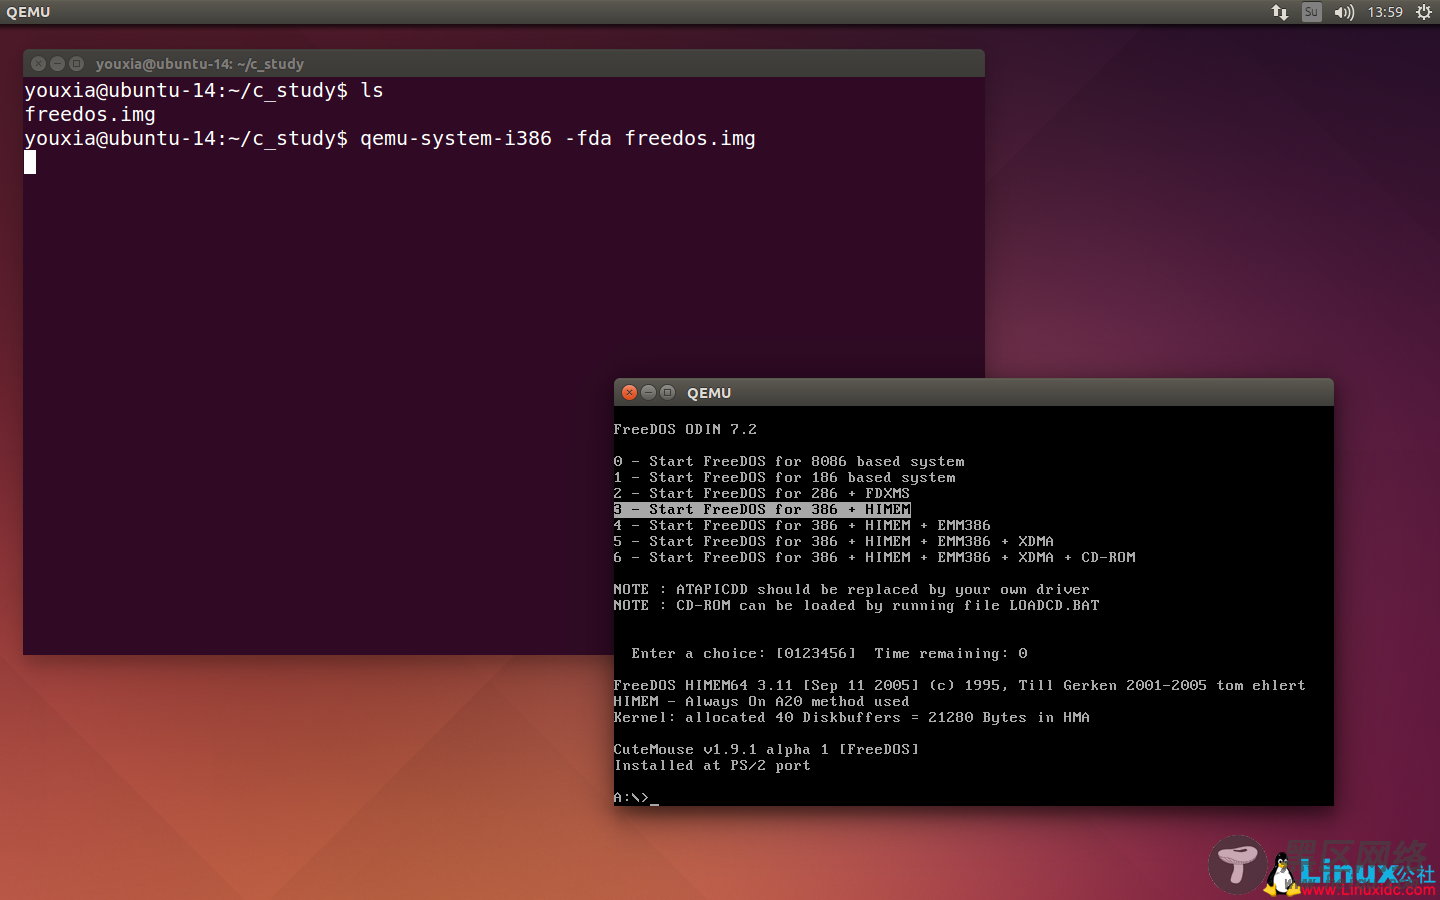1440x900 pixels.
Task: Click the Installed at PS/2 port line
Action: point(712,765)
